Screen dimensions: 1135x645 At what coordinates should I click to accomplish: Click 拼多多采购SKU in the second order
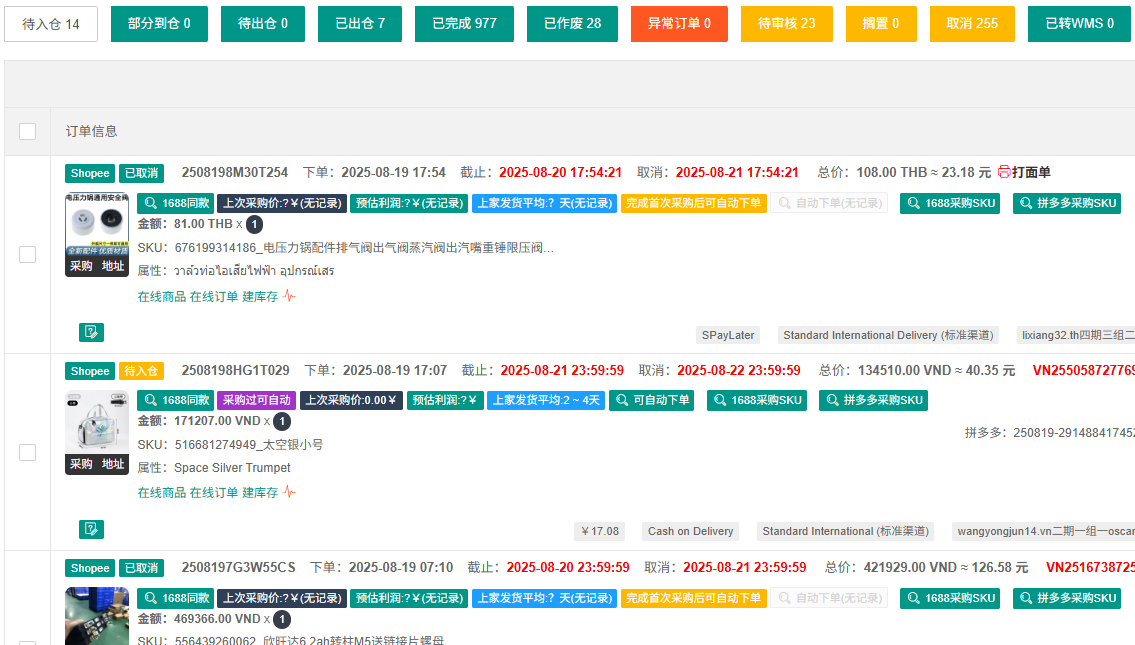coord(873,400)
